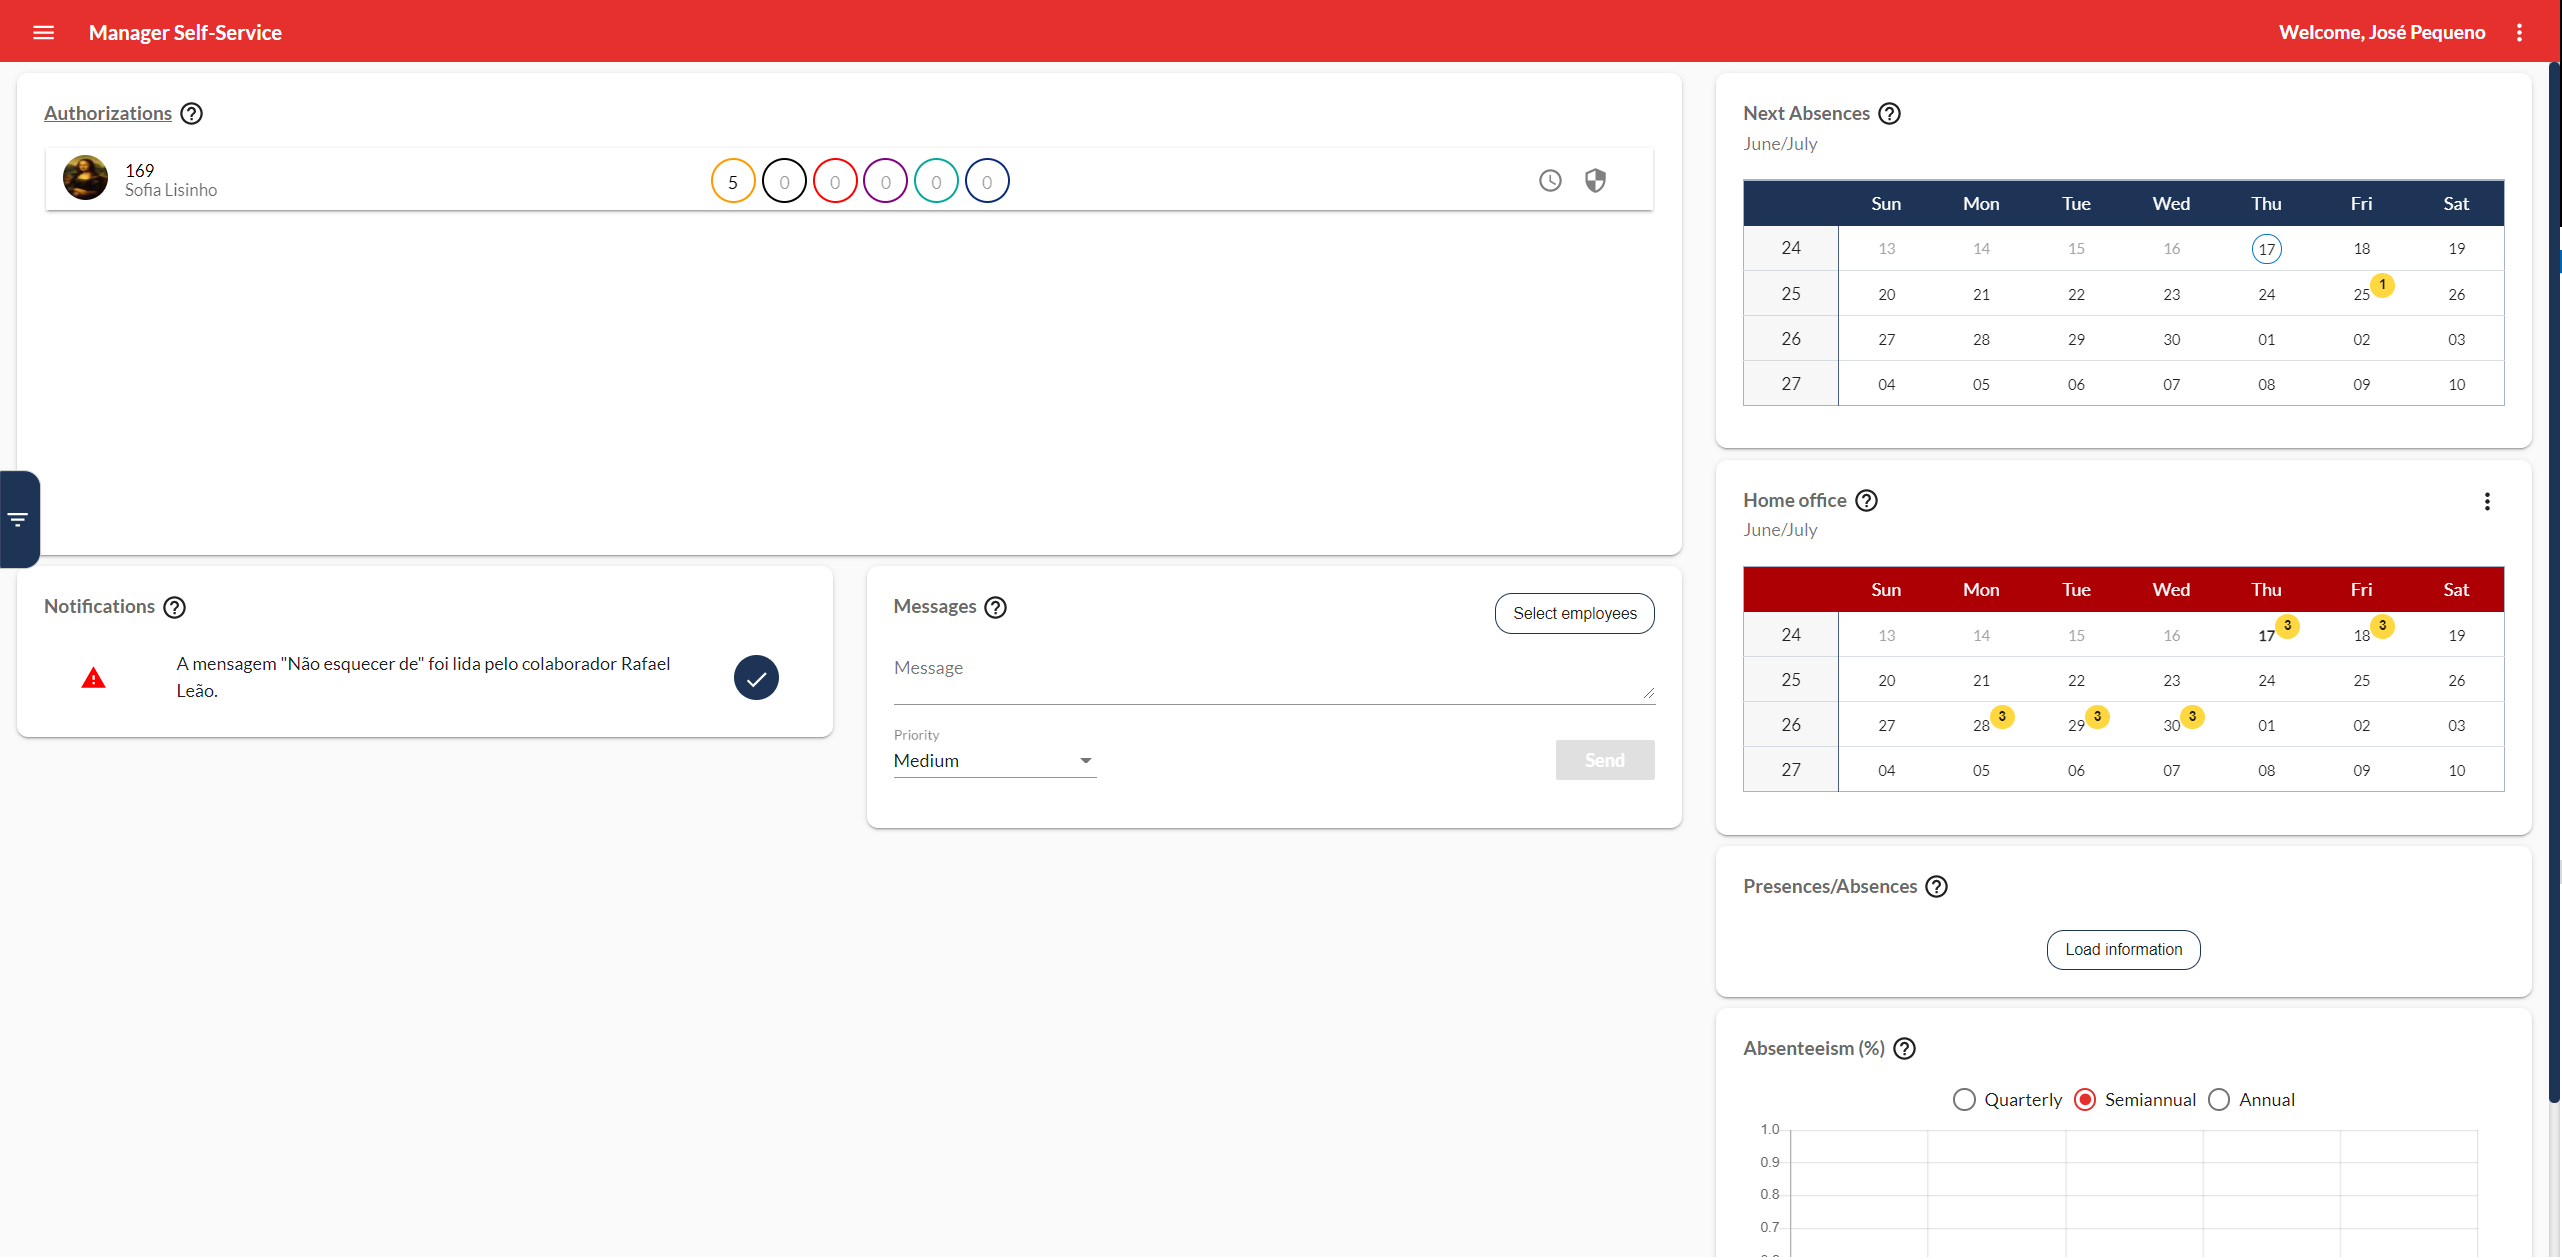Click the help icon next to Messages
2562x1260 pixels.
coord(995,607)
